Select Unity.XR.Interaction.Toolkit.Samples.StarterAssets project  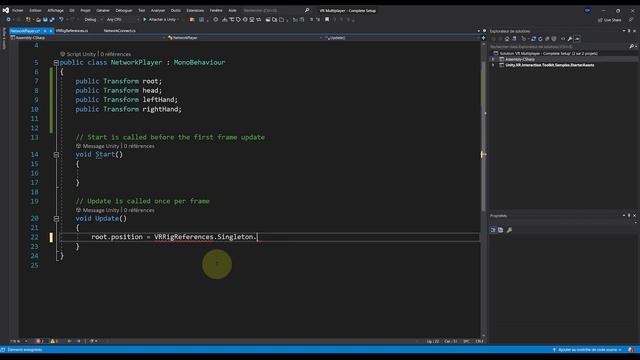pos(549,65)
